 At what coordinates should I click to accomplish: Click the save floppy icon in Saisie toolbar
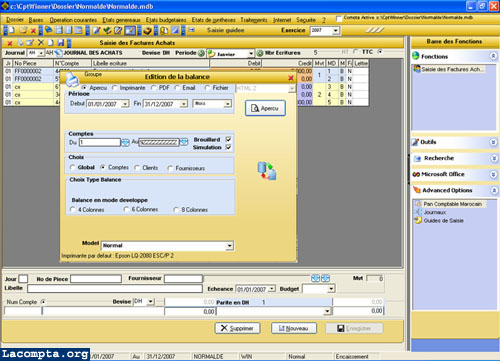(x=60, y=43)
